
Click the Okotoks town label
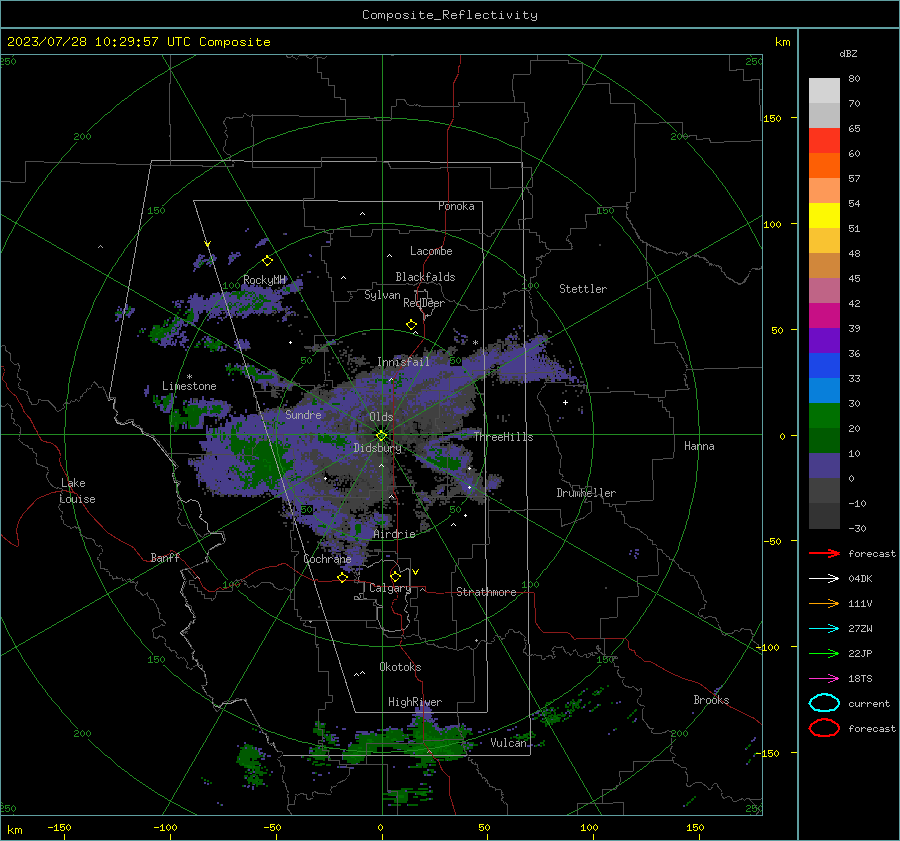click(400, 667)
